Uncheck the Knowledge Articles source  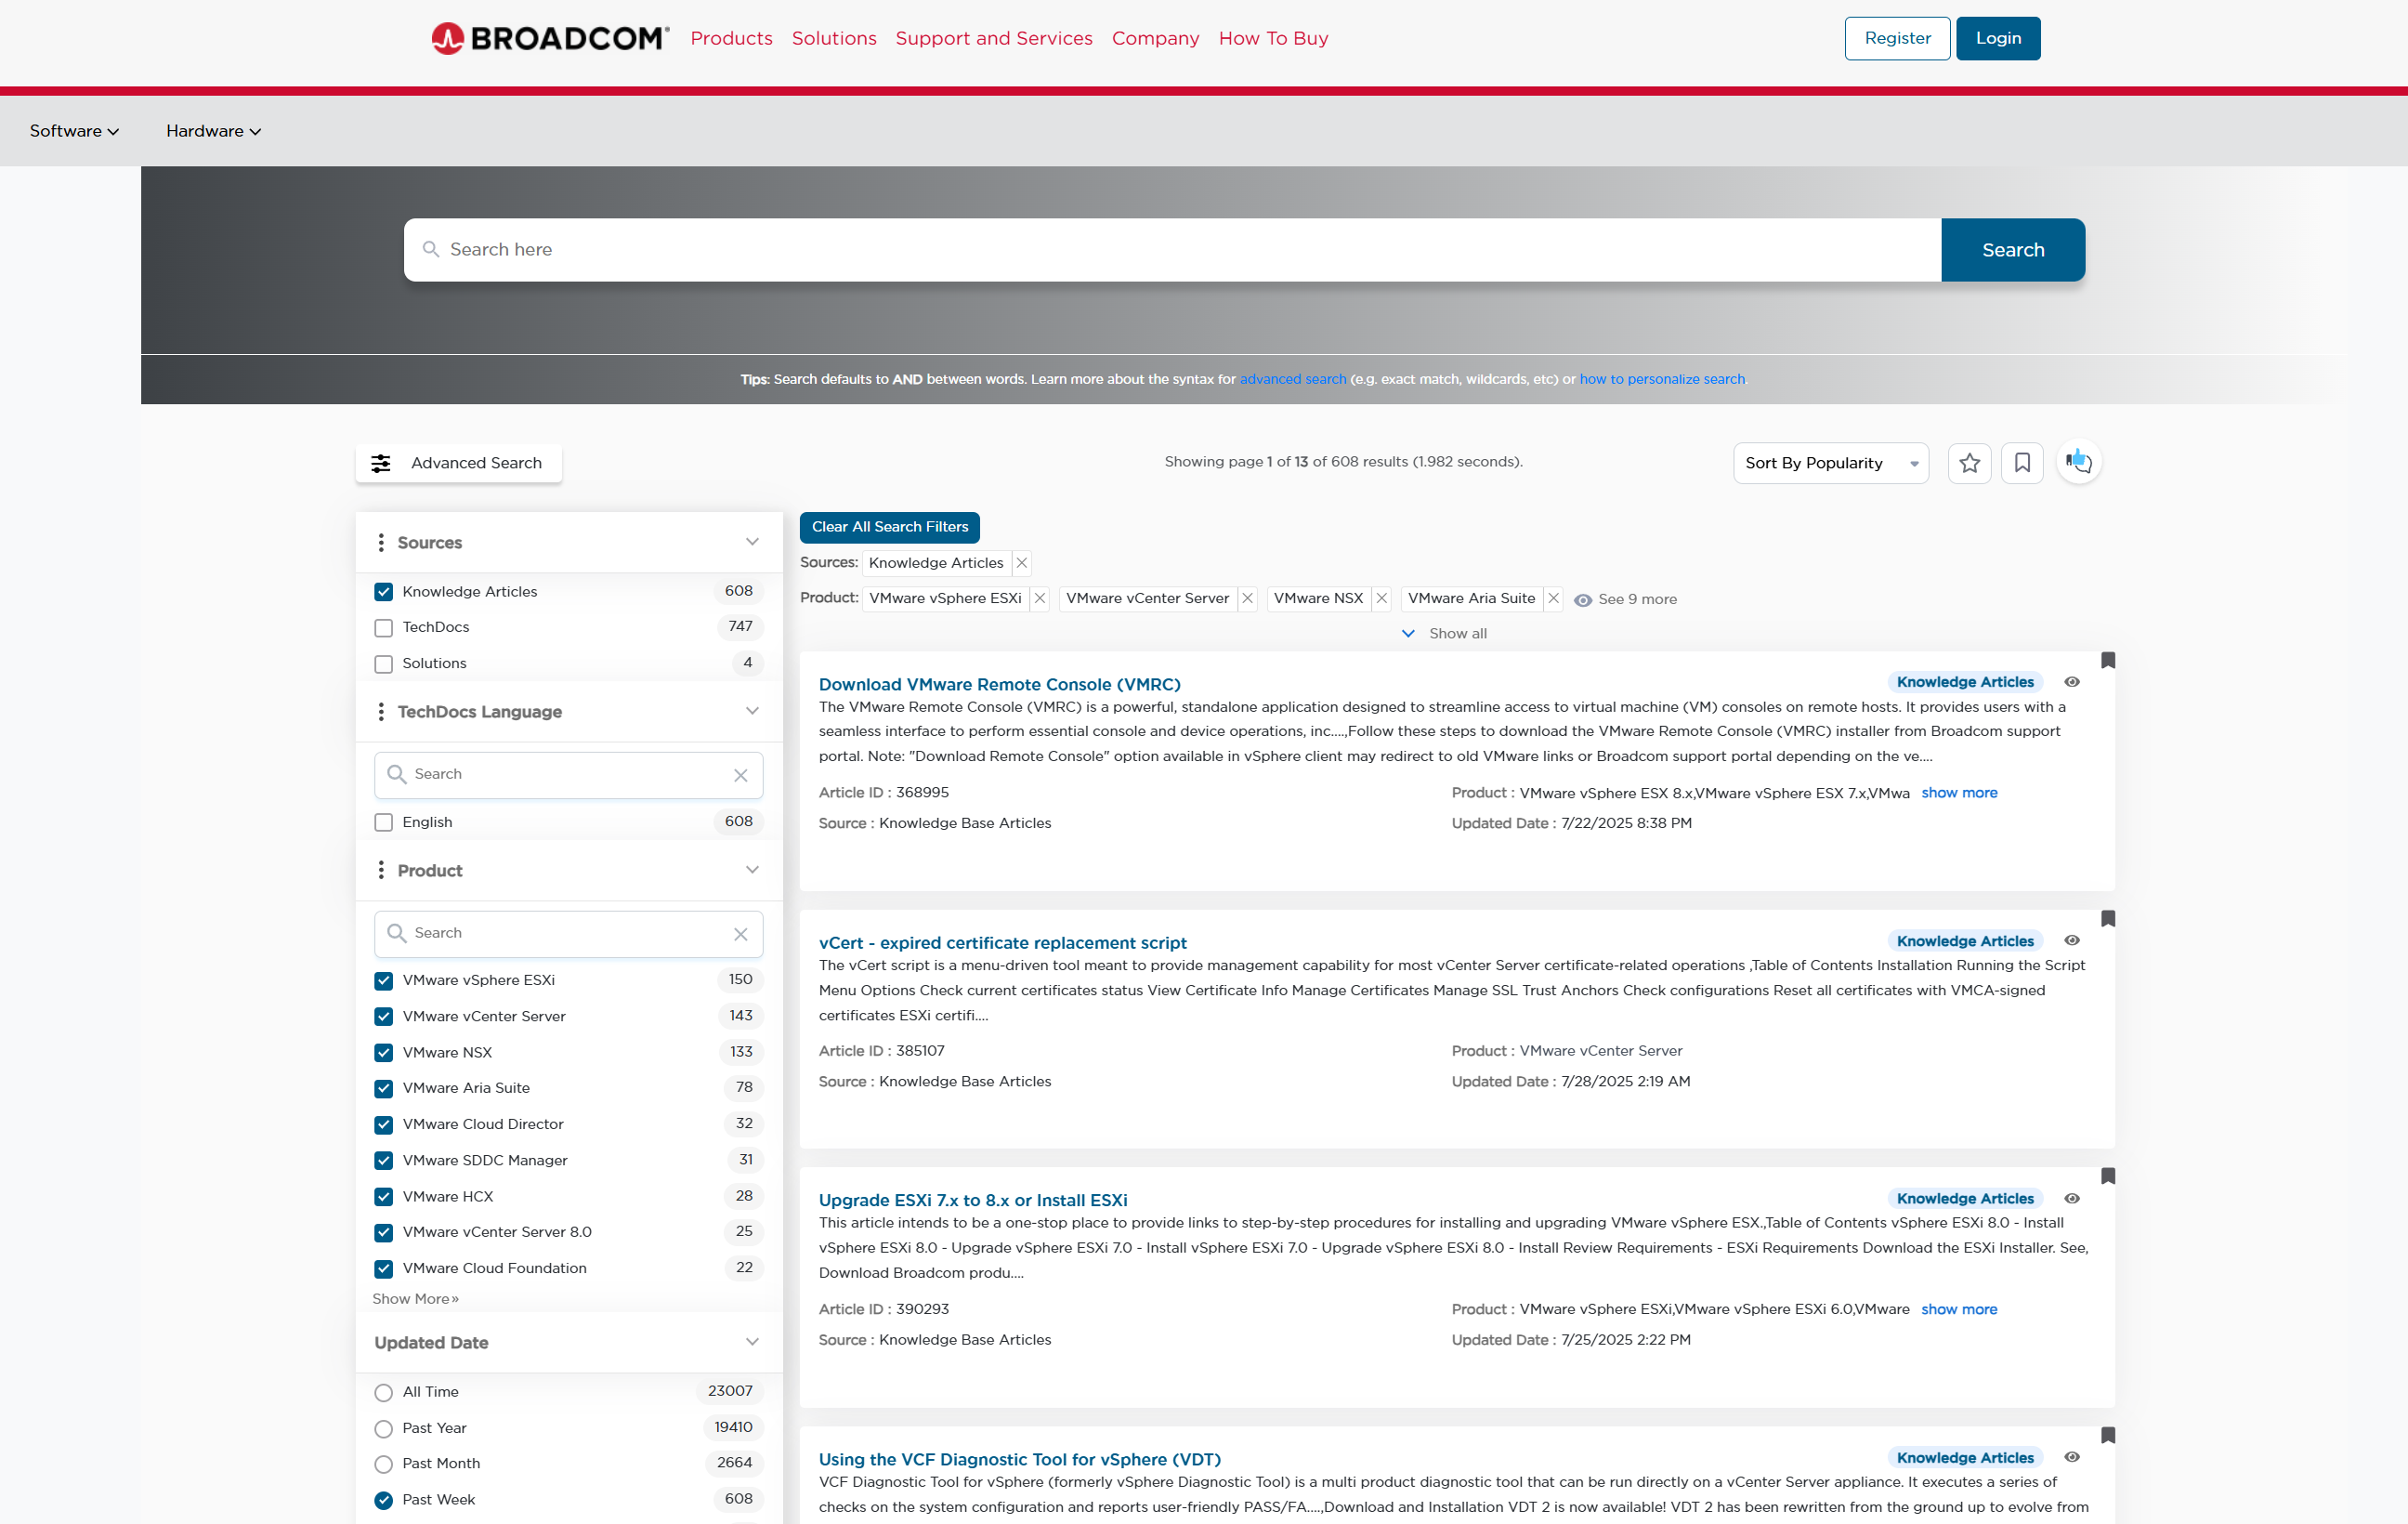point(383,591)
